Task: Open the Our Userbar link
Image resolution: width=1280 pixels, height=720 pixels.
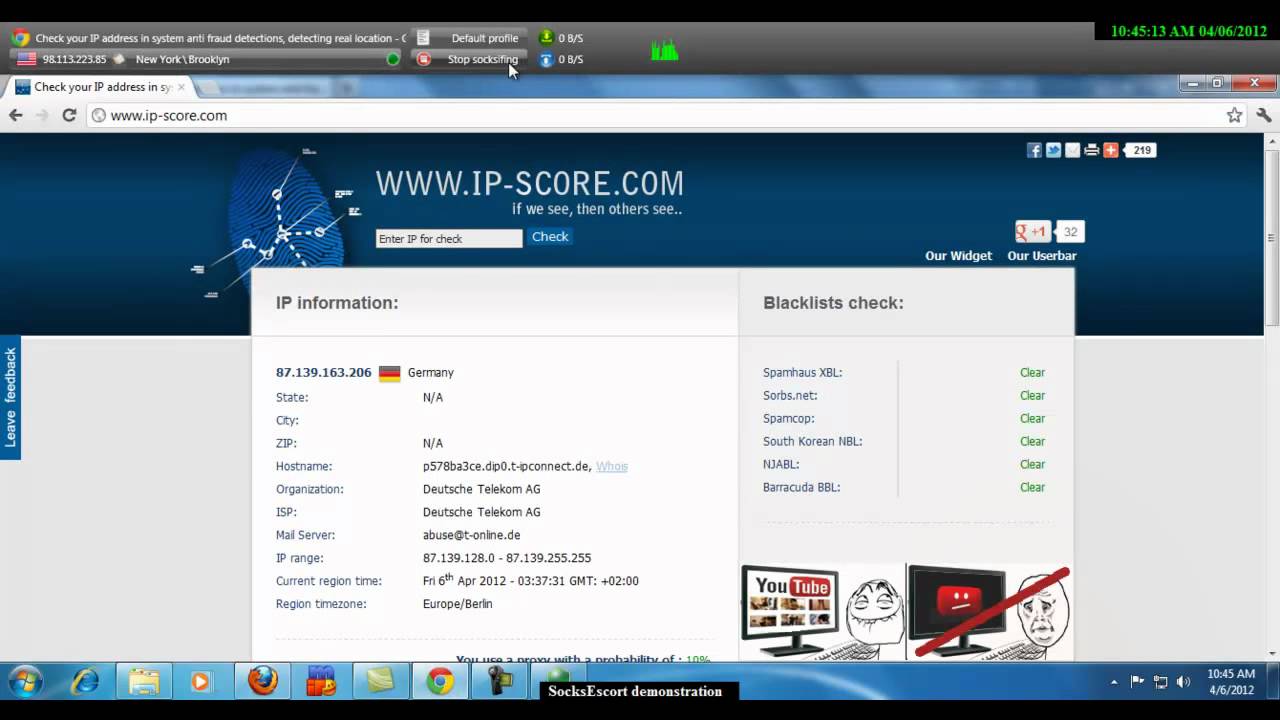Action: coord(1042,256)
